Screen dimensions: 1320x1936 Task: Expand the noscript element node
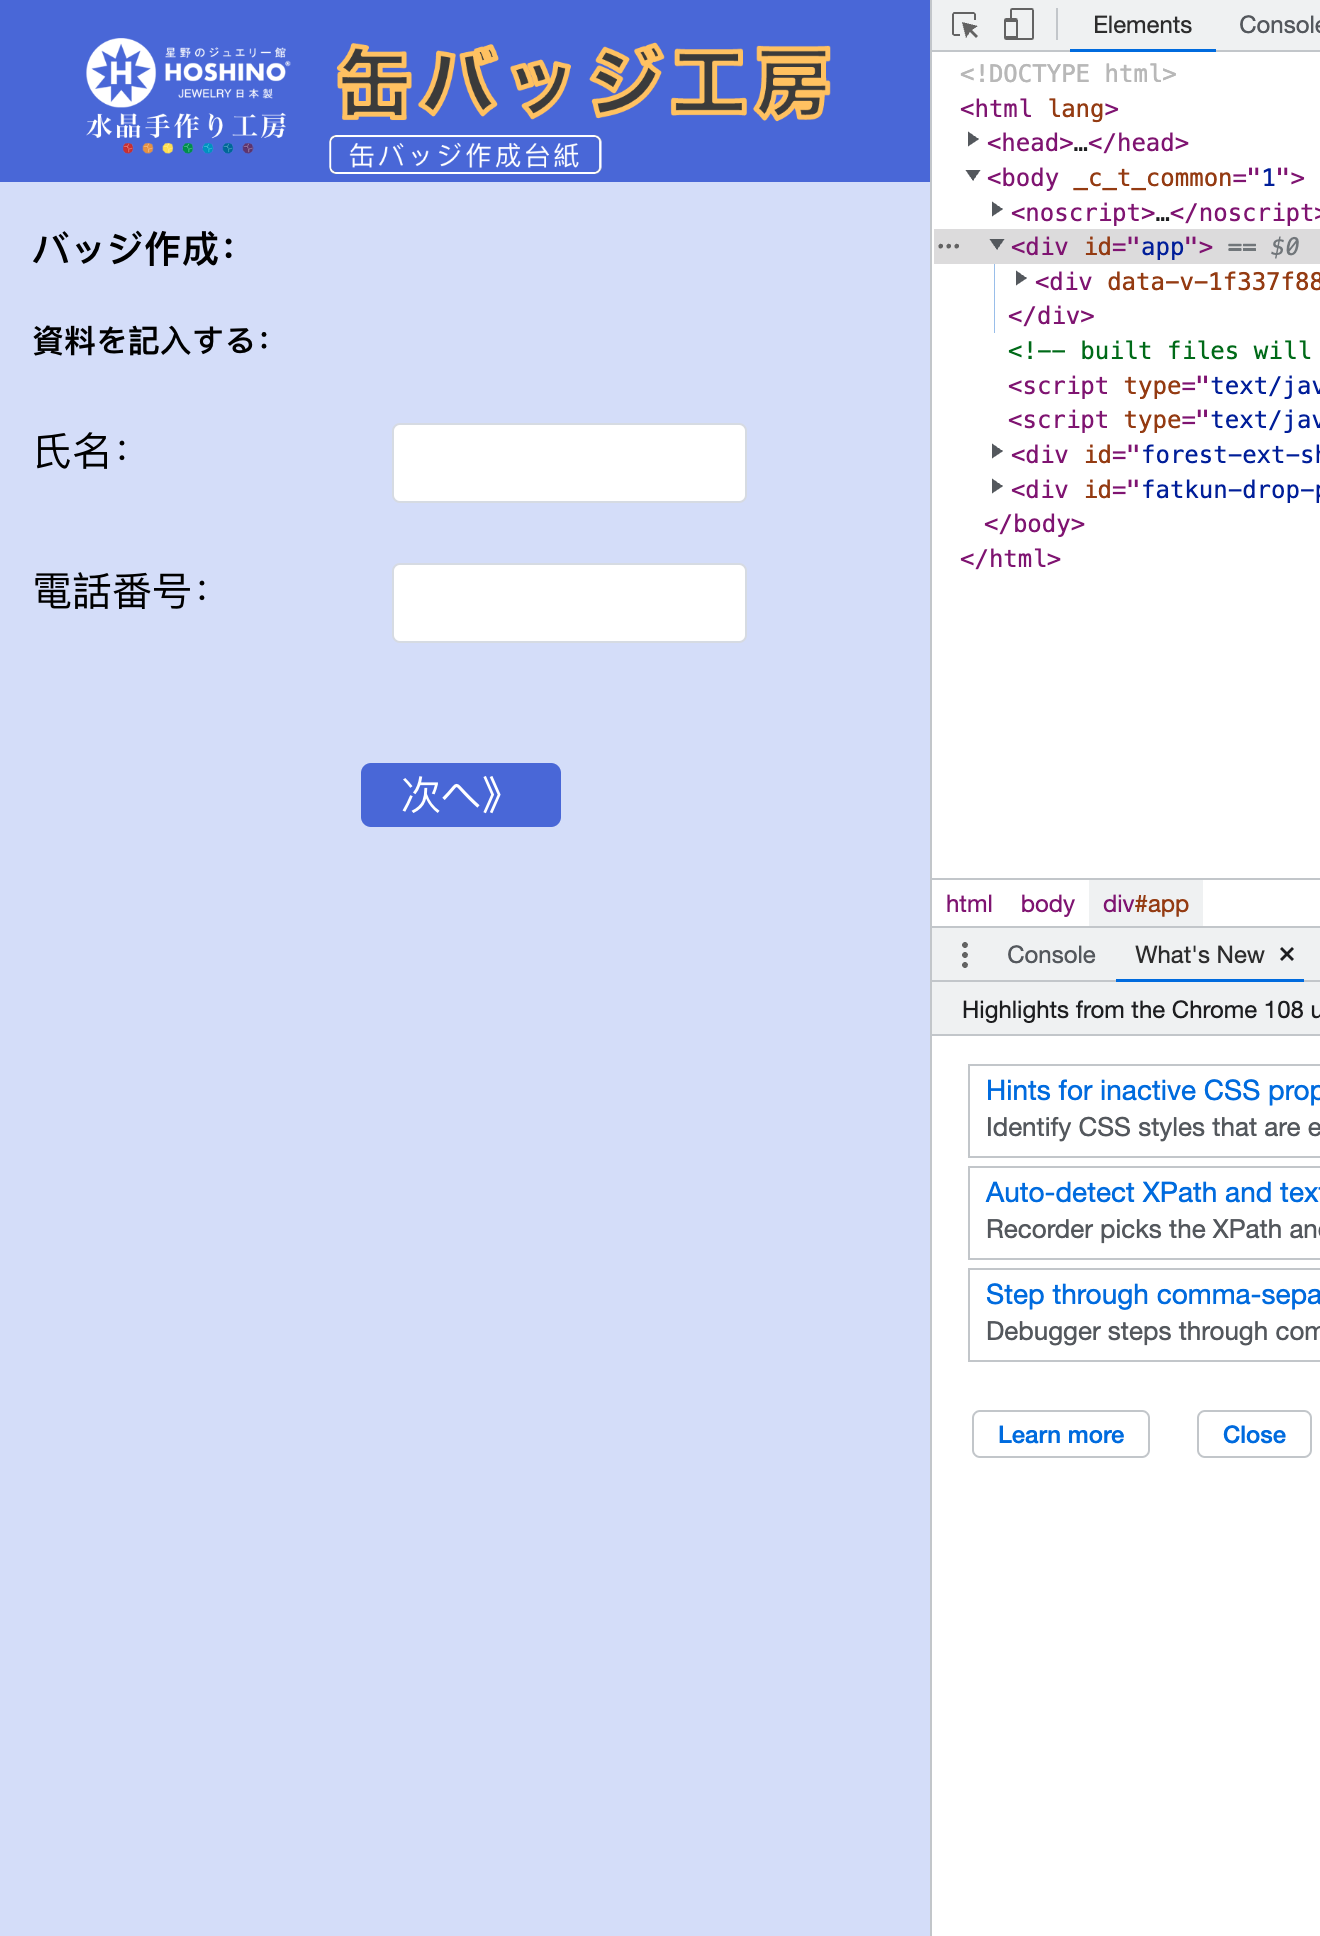coord(997,210)
